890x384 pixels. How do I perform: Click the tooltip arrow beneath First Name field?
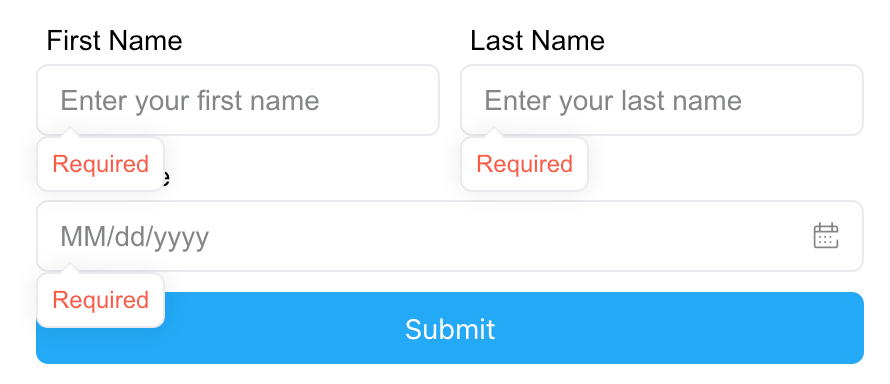point(70,133)
